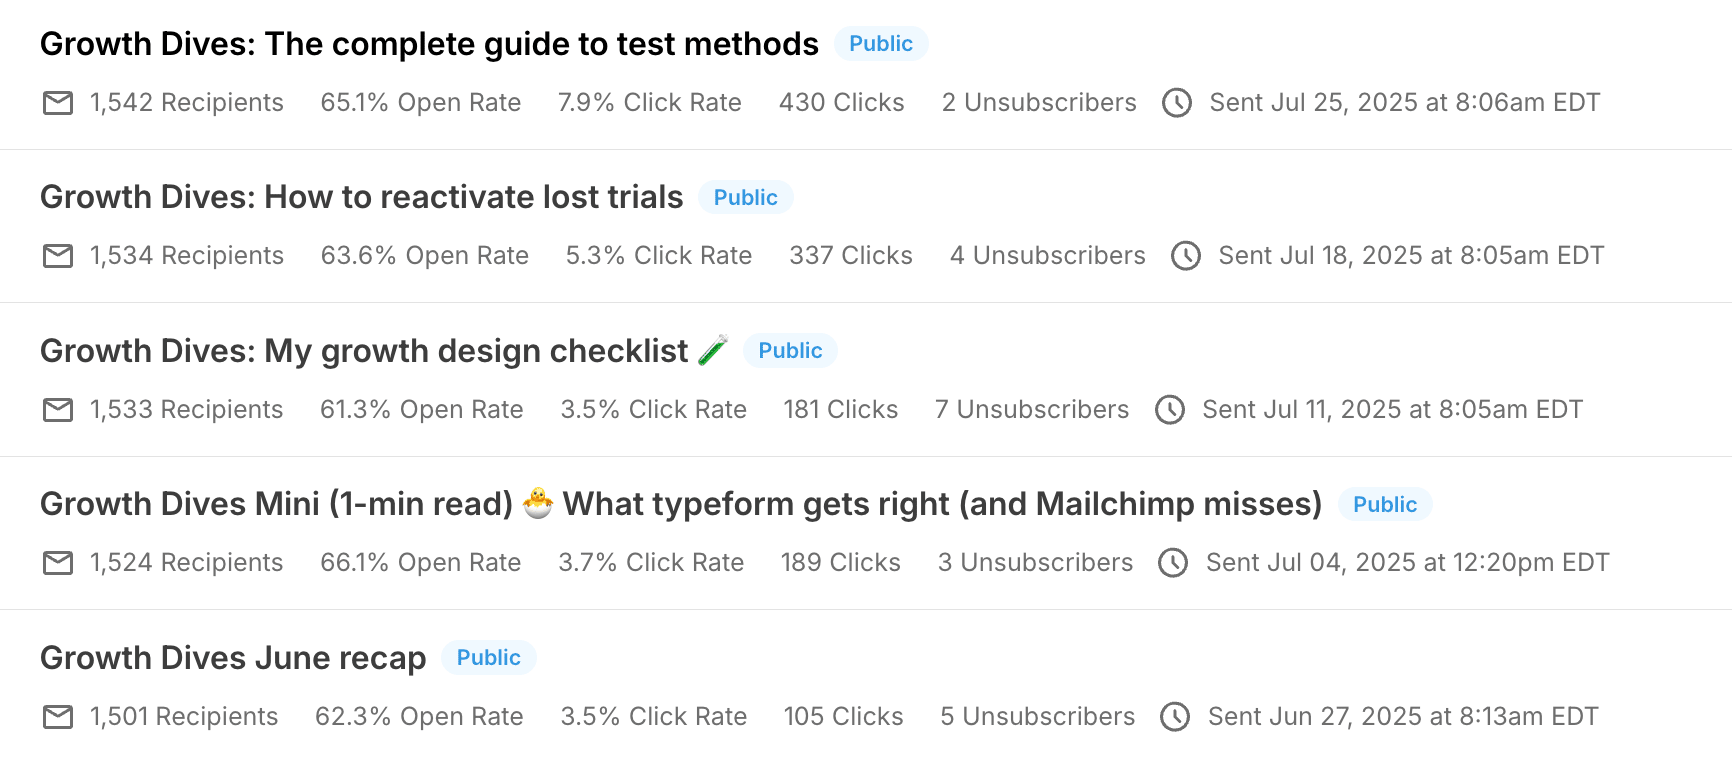Open 'How to reactivate lost trials' post
Screen dimensions: 1732x762
tap(361, 197)
